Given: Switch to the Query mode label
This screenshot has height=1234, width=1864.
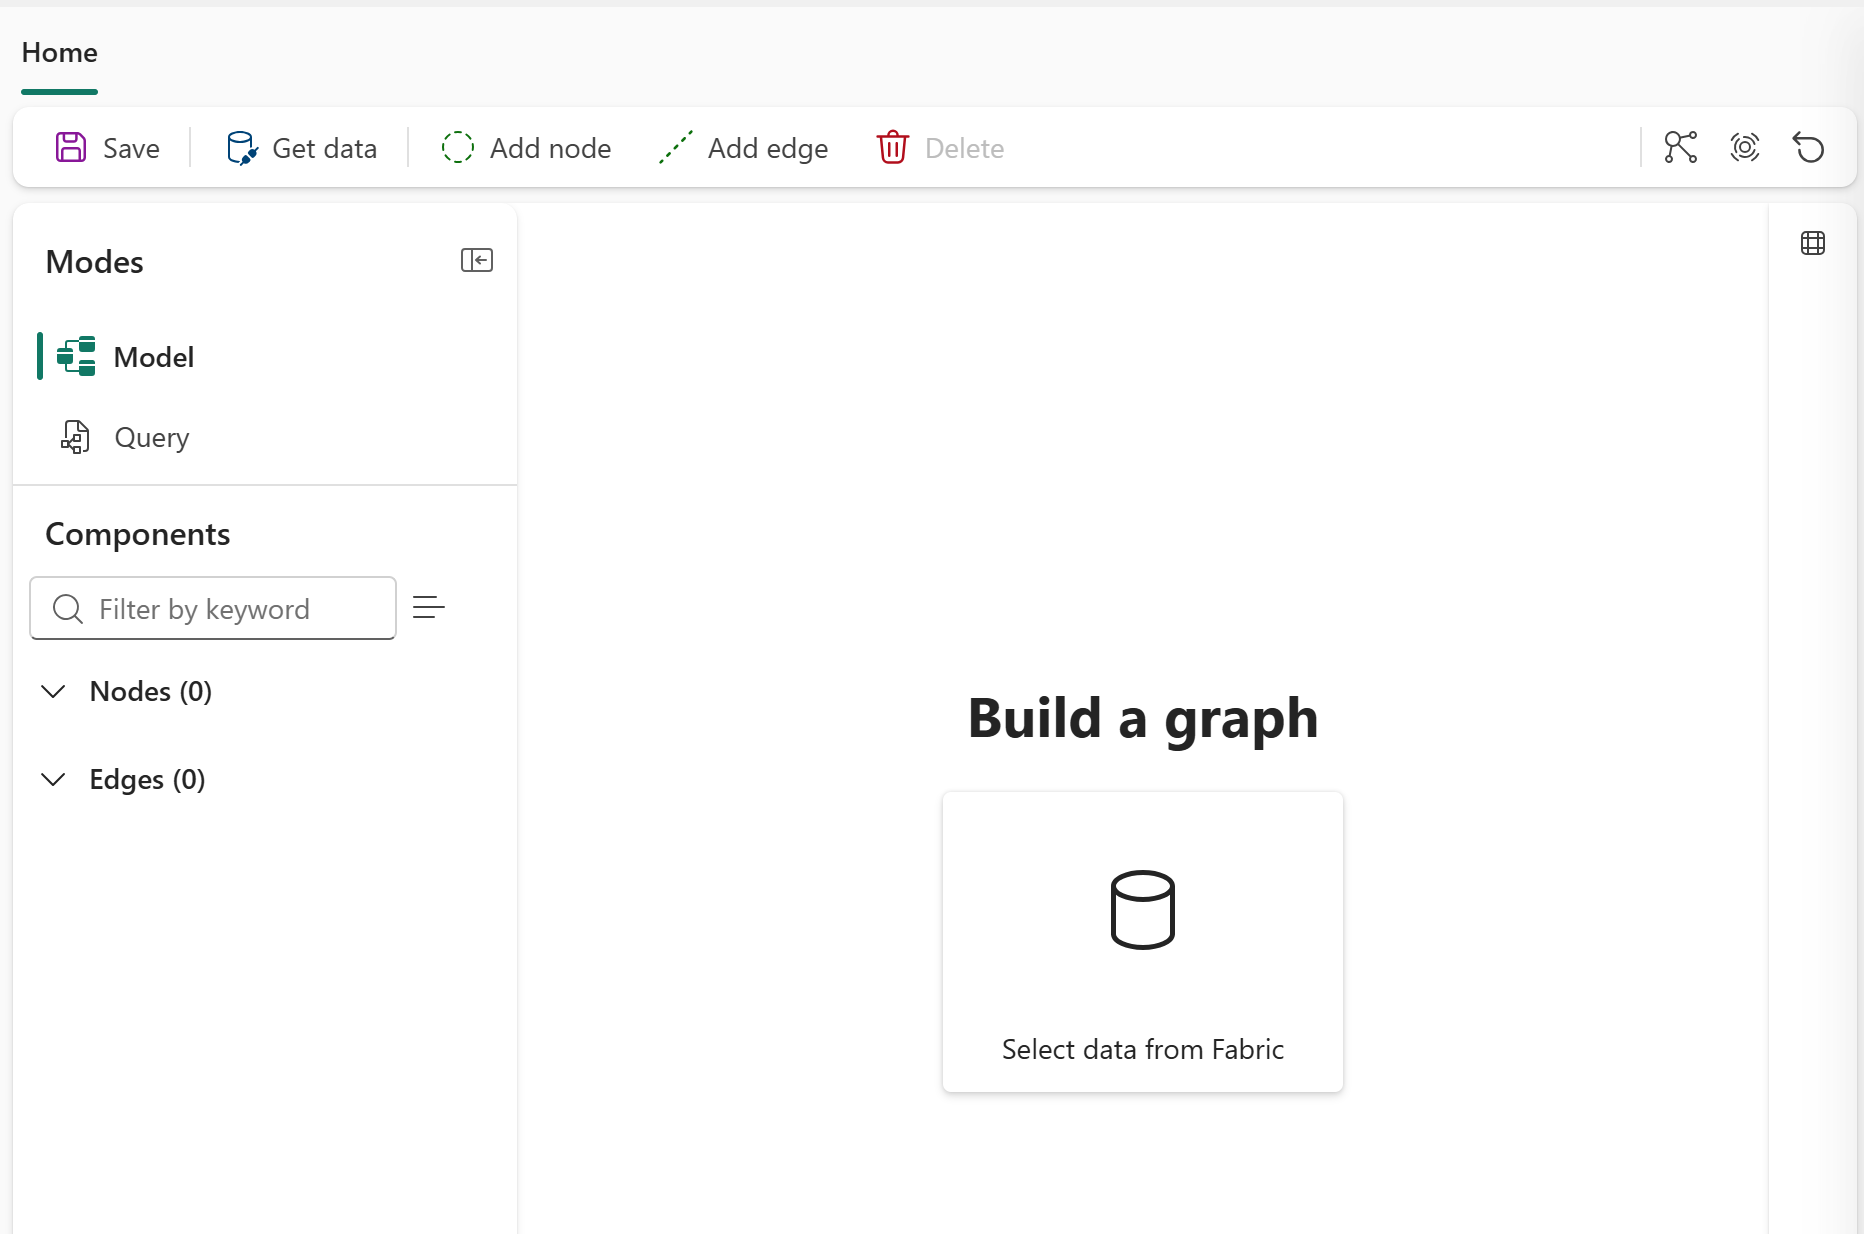Looking at the screenshot, I should pos(152,438).
